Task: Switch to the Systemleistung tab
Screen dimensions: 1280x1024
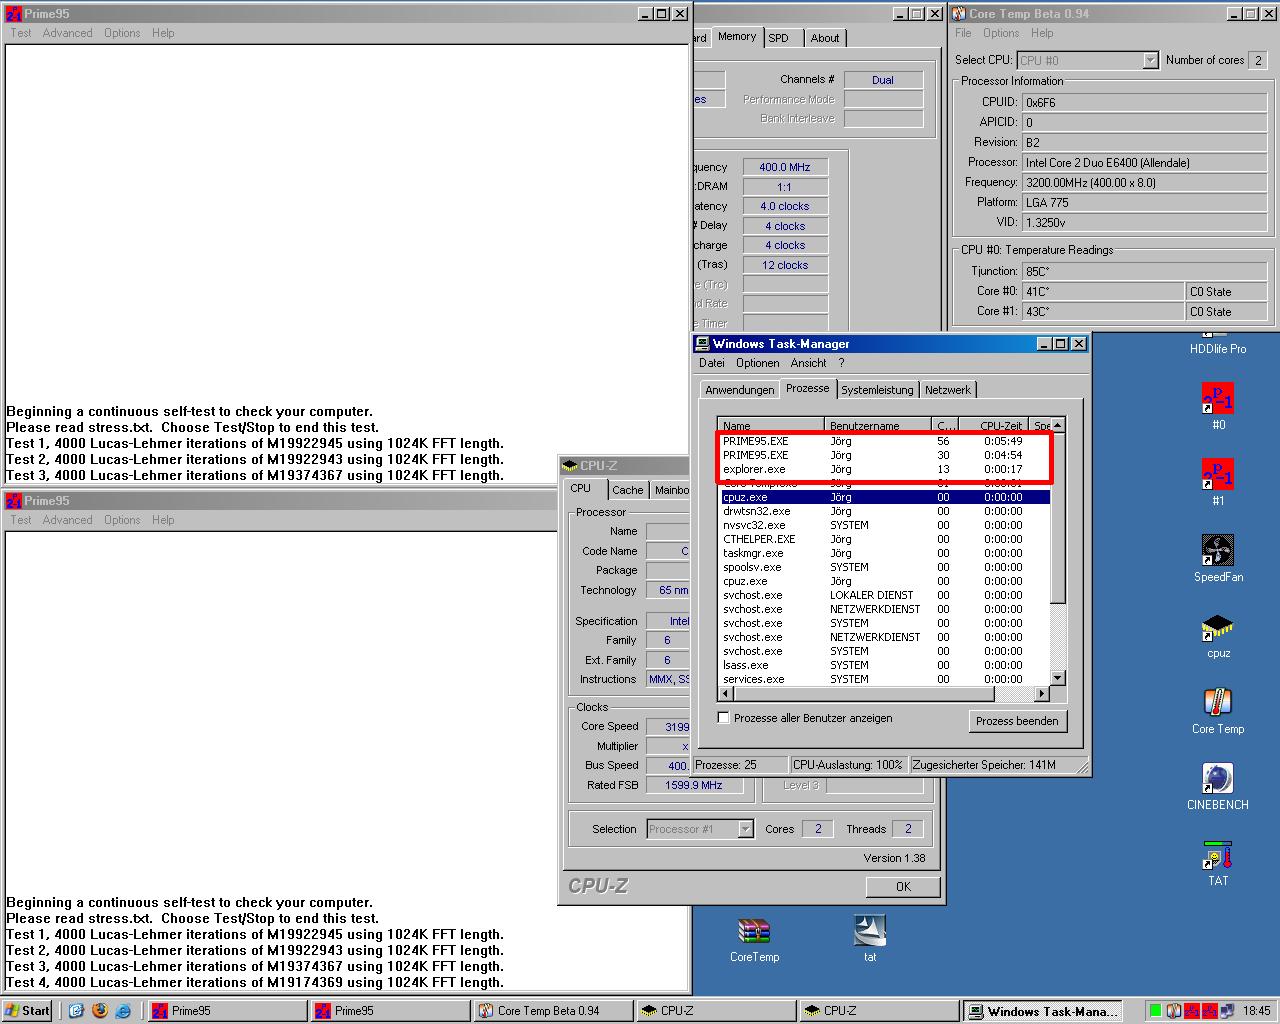Action: 877,390
